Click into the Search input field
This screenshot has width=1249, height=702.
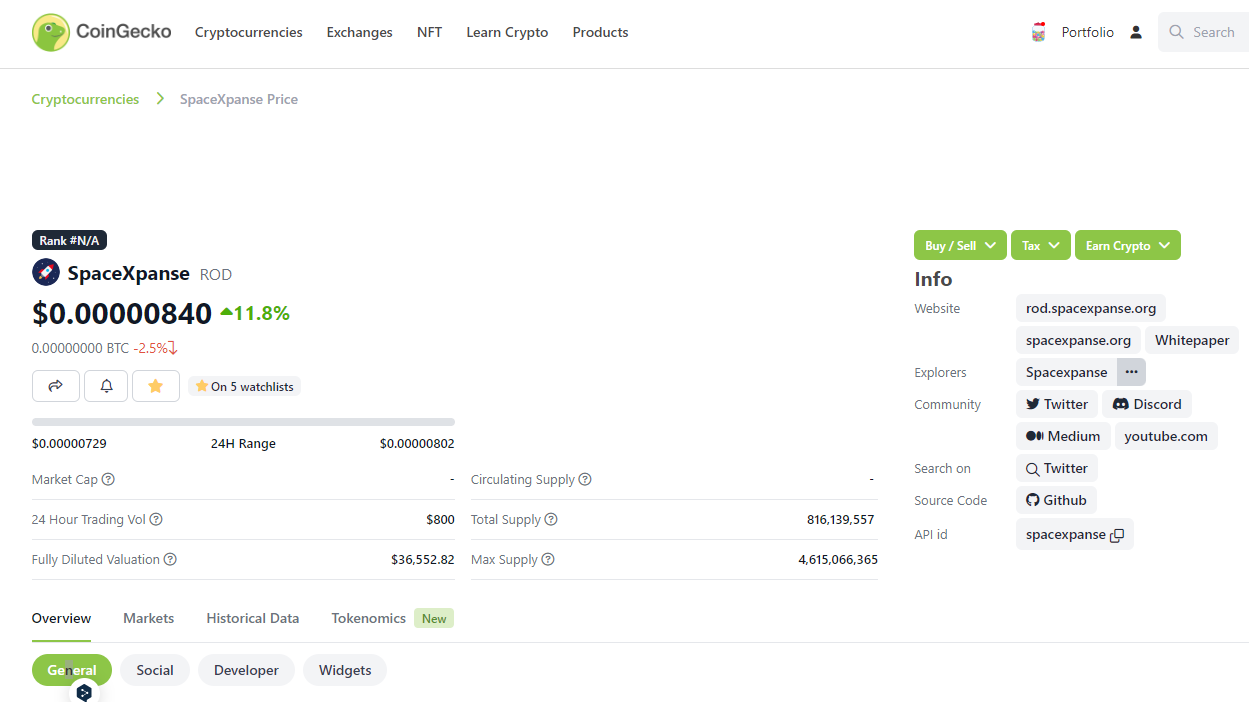point(1204,32)
